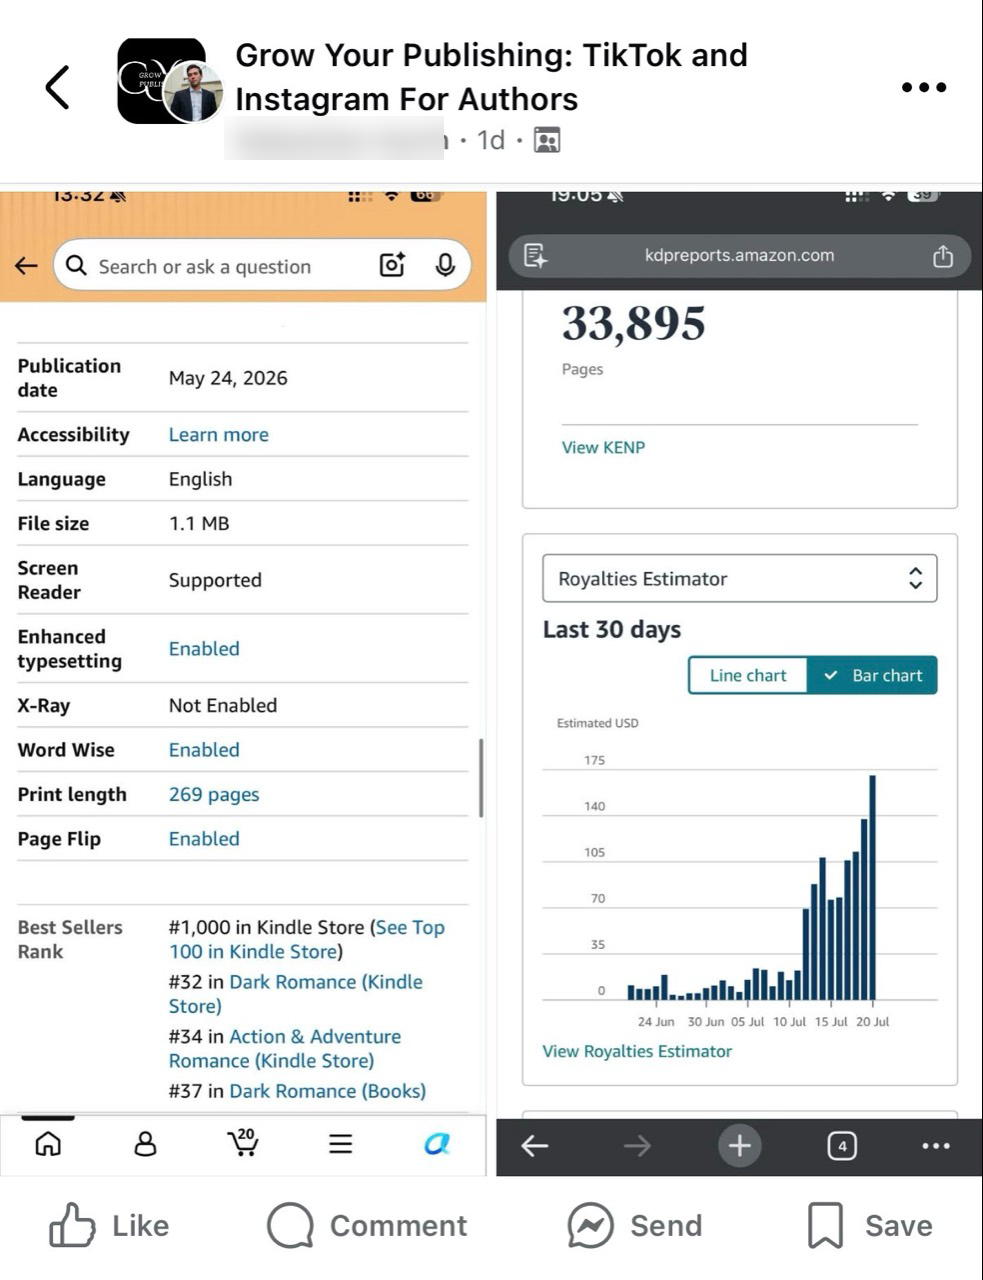983x1280 pixels.
Task: Tap the Amazon page scrollbar handle
Action: tap(481, 779)
